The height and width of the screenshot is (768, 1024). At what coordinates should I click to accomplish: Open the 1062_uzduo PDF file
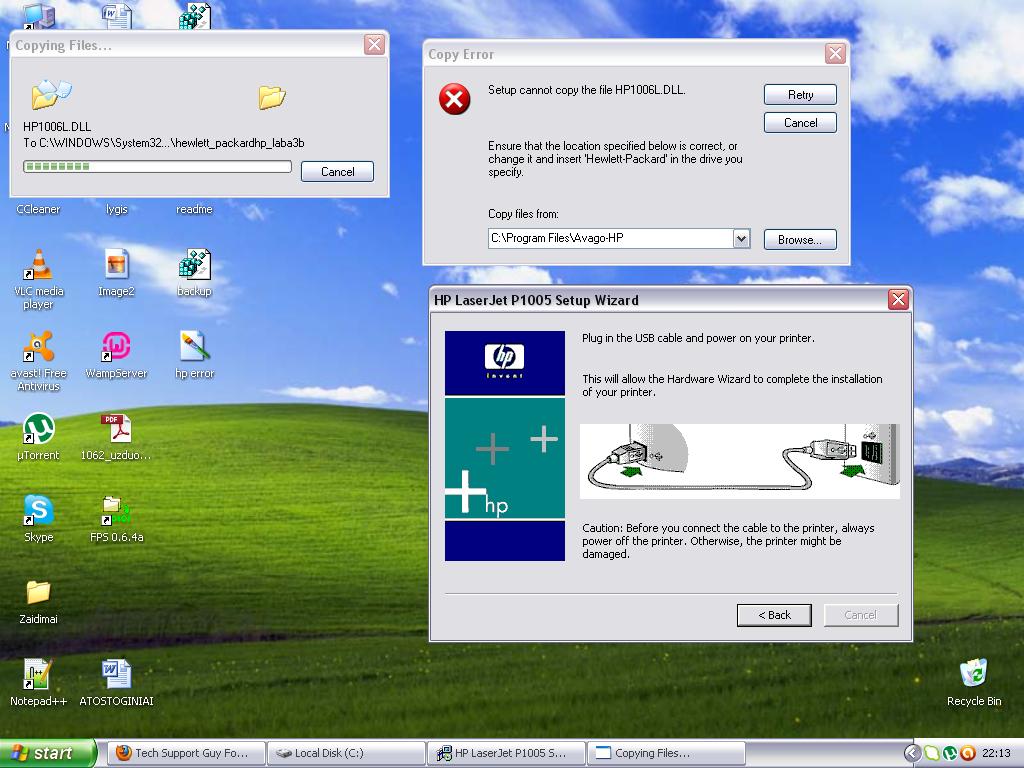point(115,425)
